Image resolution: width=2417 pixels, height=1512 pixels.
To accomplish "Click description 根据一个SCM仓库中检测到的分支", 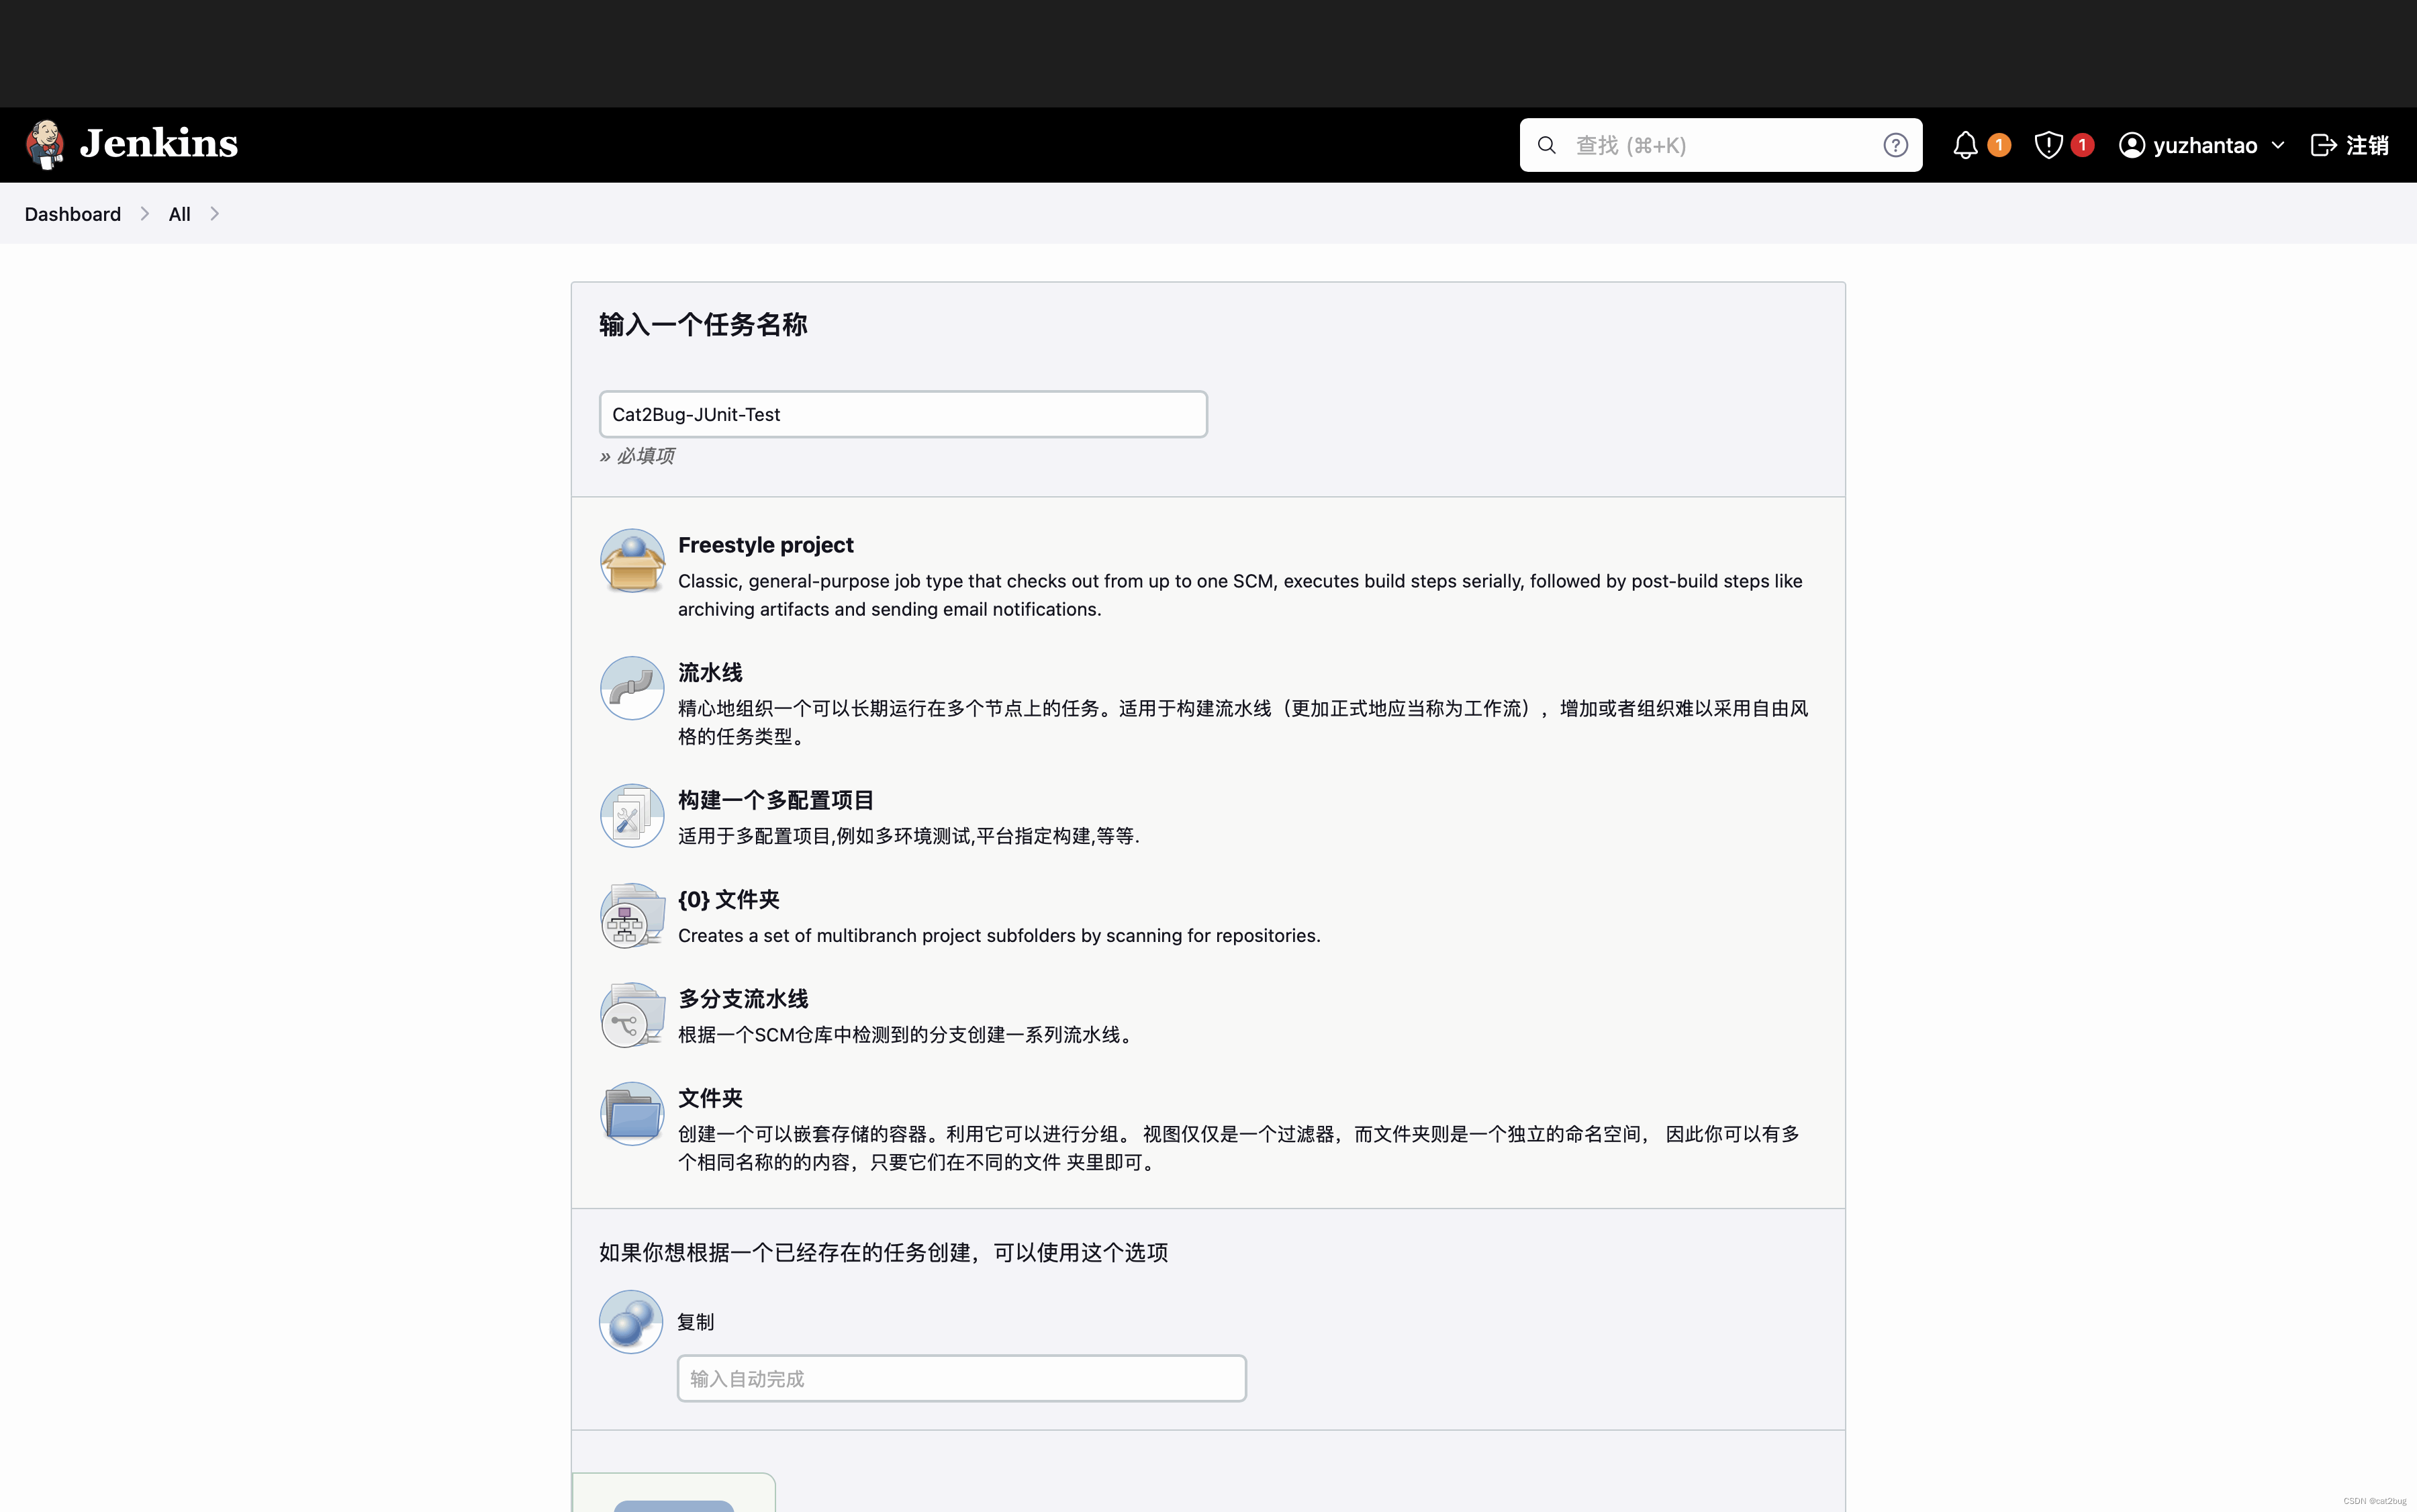I will click(x=907, y=1034).
